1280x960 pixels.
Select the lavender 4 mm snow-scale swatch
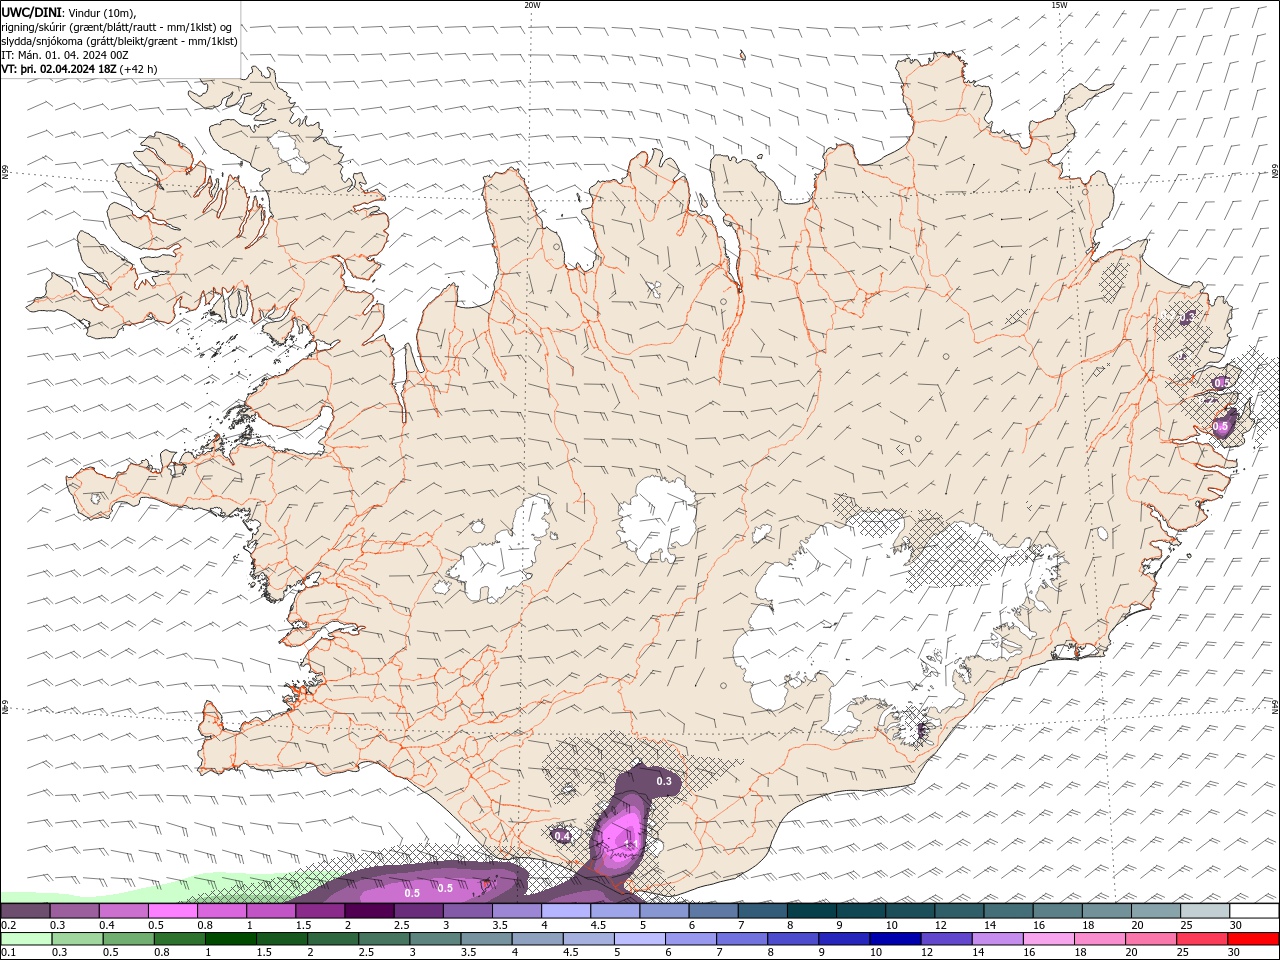coord(565,911)
